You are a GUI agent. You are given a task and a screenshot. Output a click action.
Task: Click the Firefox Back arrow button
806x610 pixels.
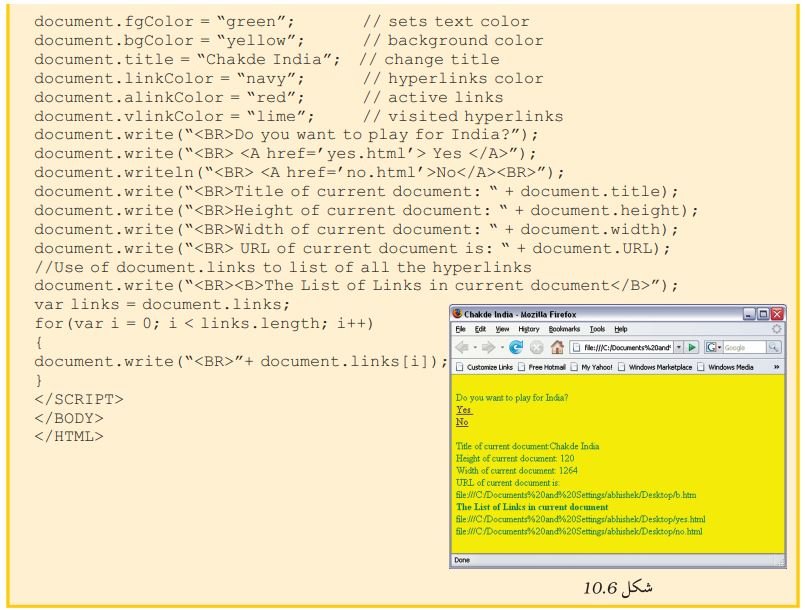coord(462,347)
